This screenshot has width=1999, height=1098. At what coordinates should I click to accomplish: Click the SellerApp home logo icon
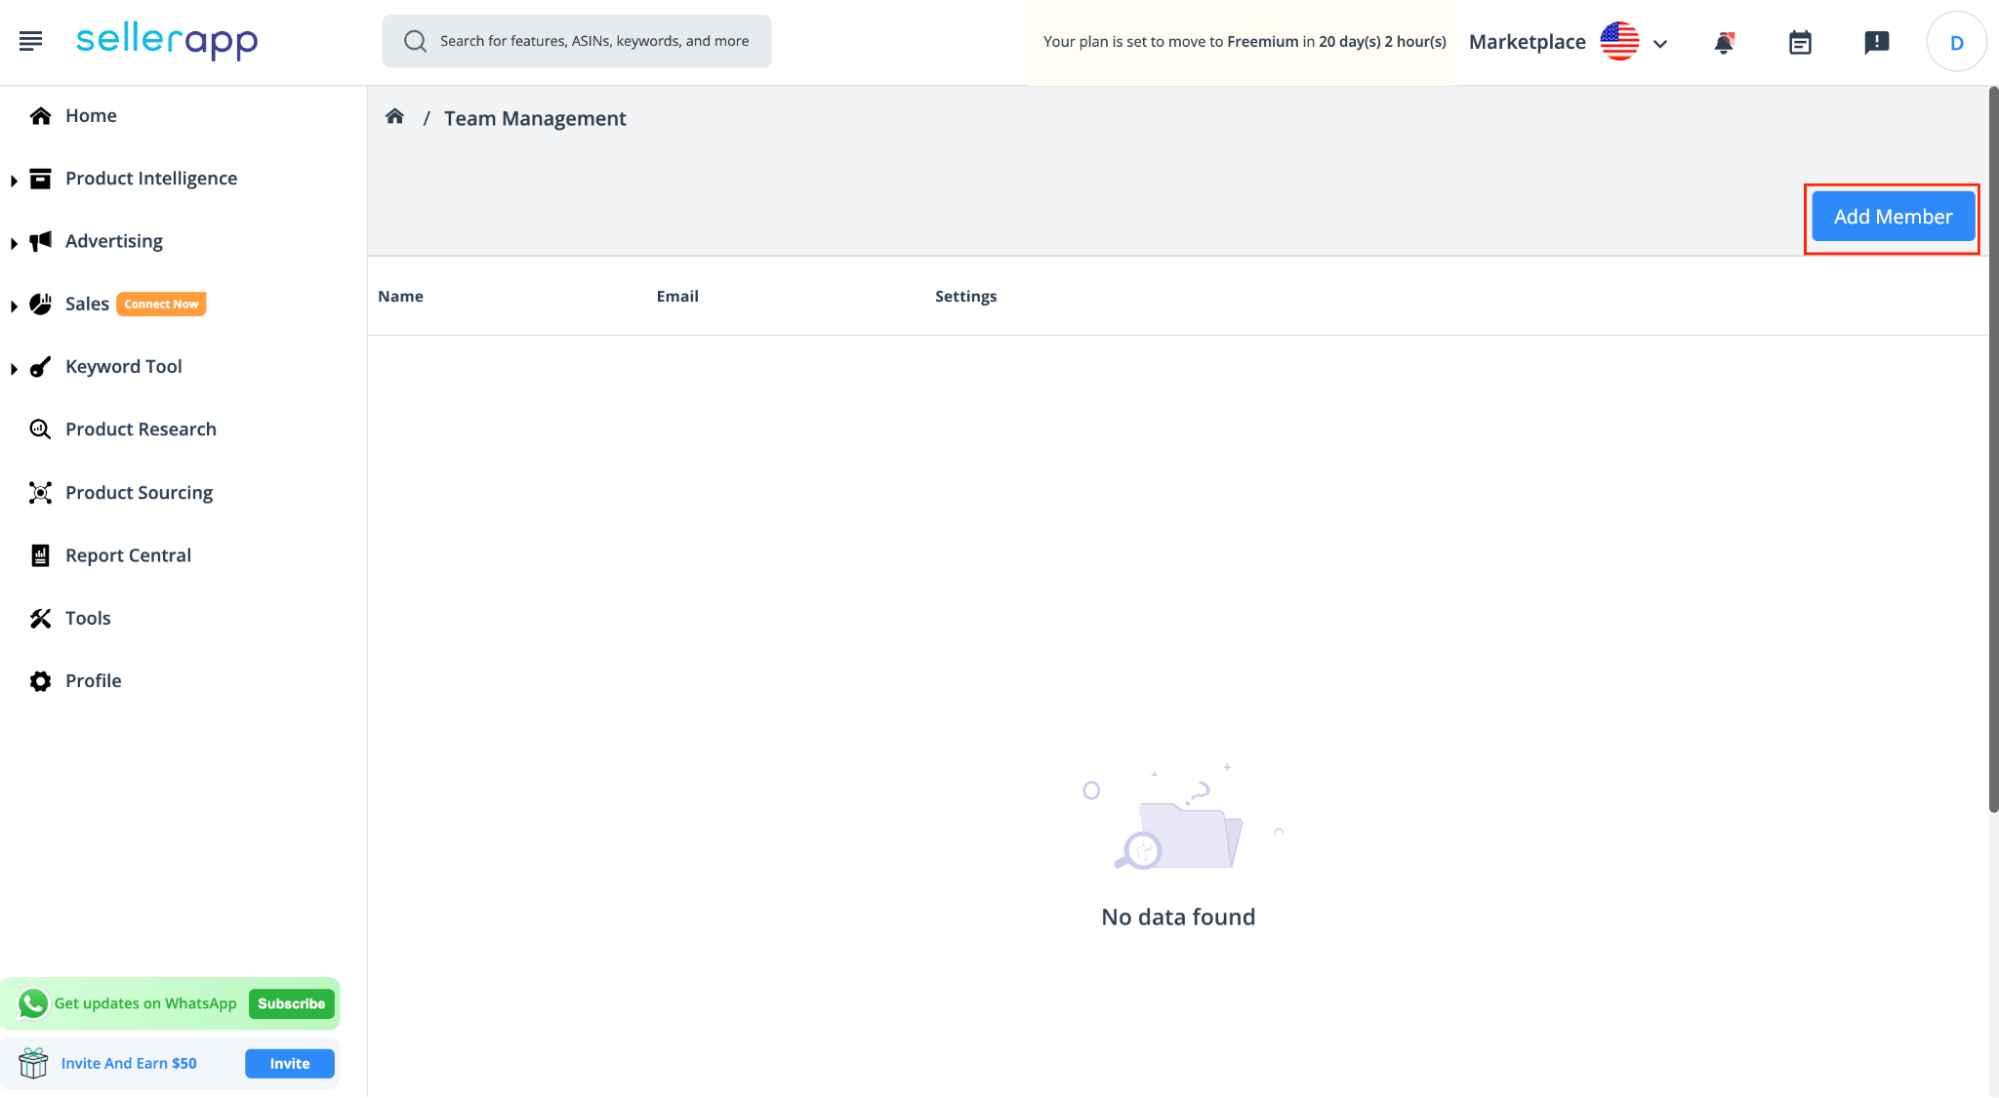[x=166, y=41]
